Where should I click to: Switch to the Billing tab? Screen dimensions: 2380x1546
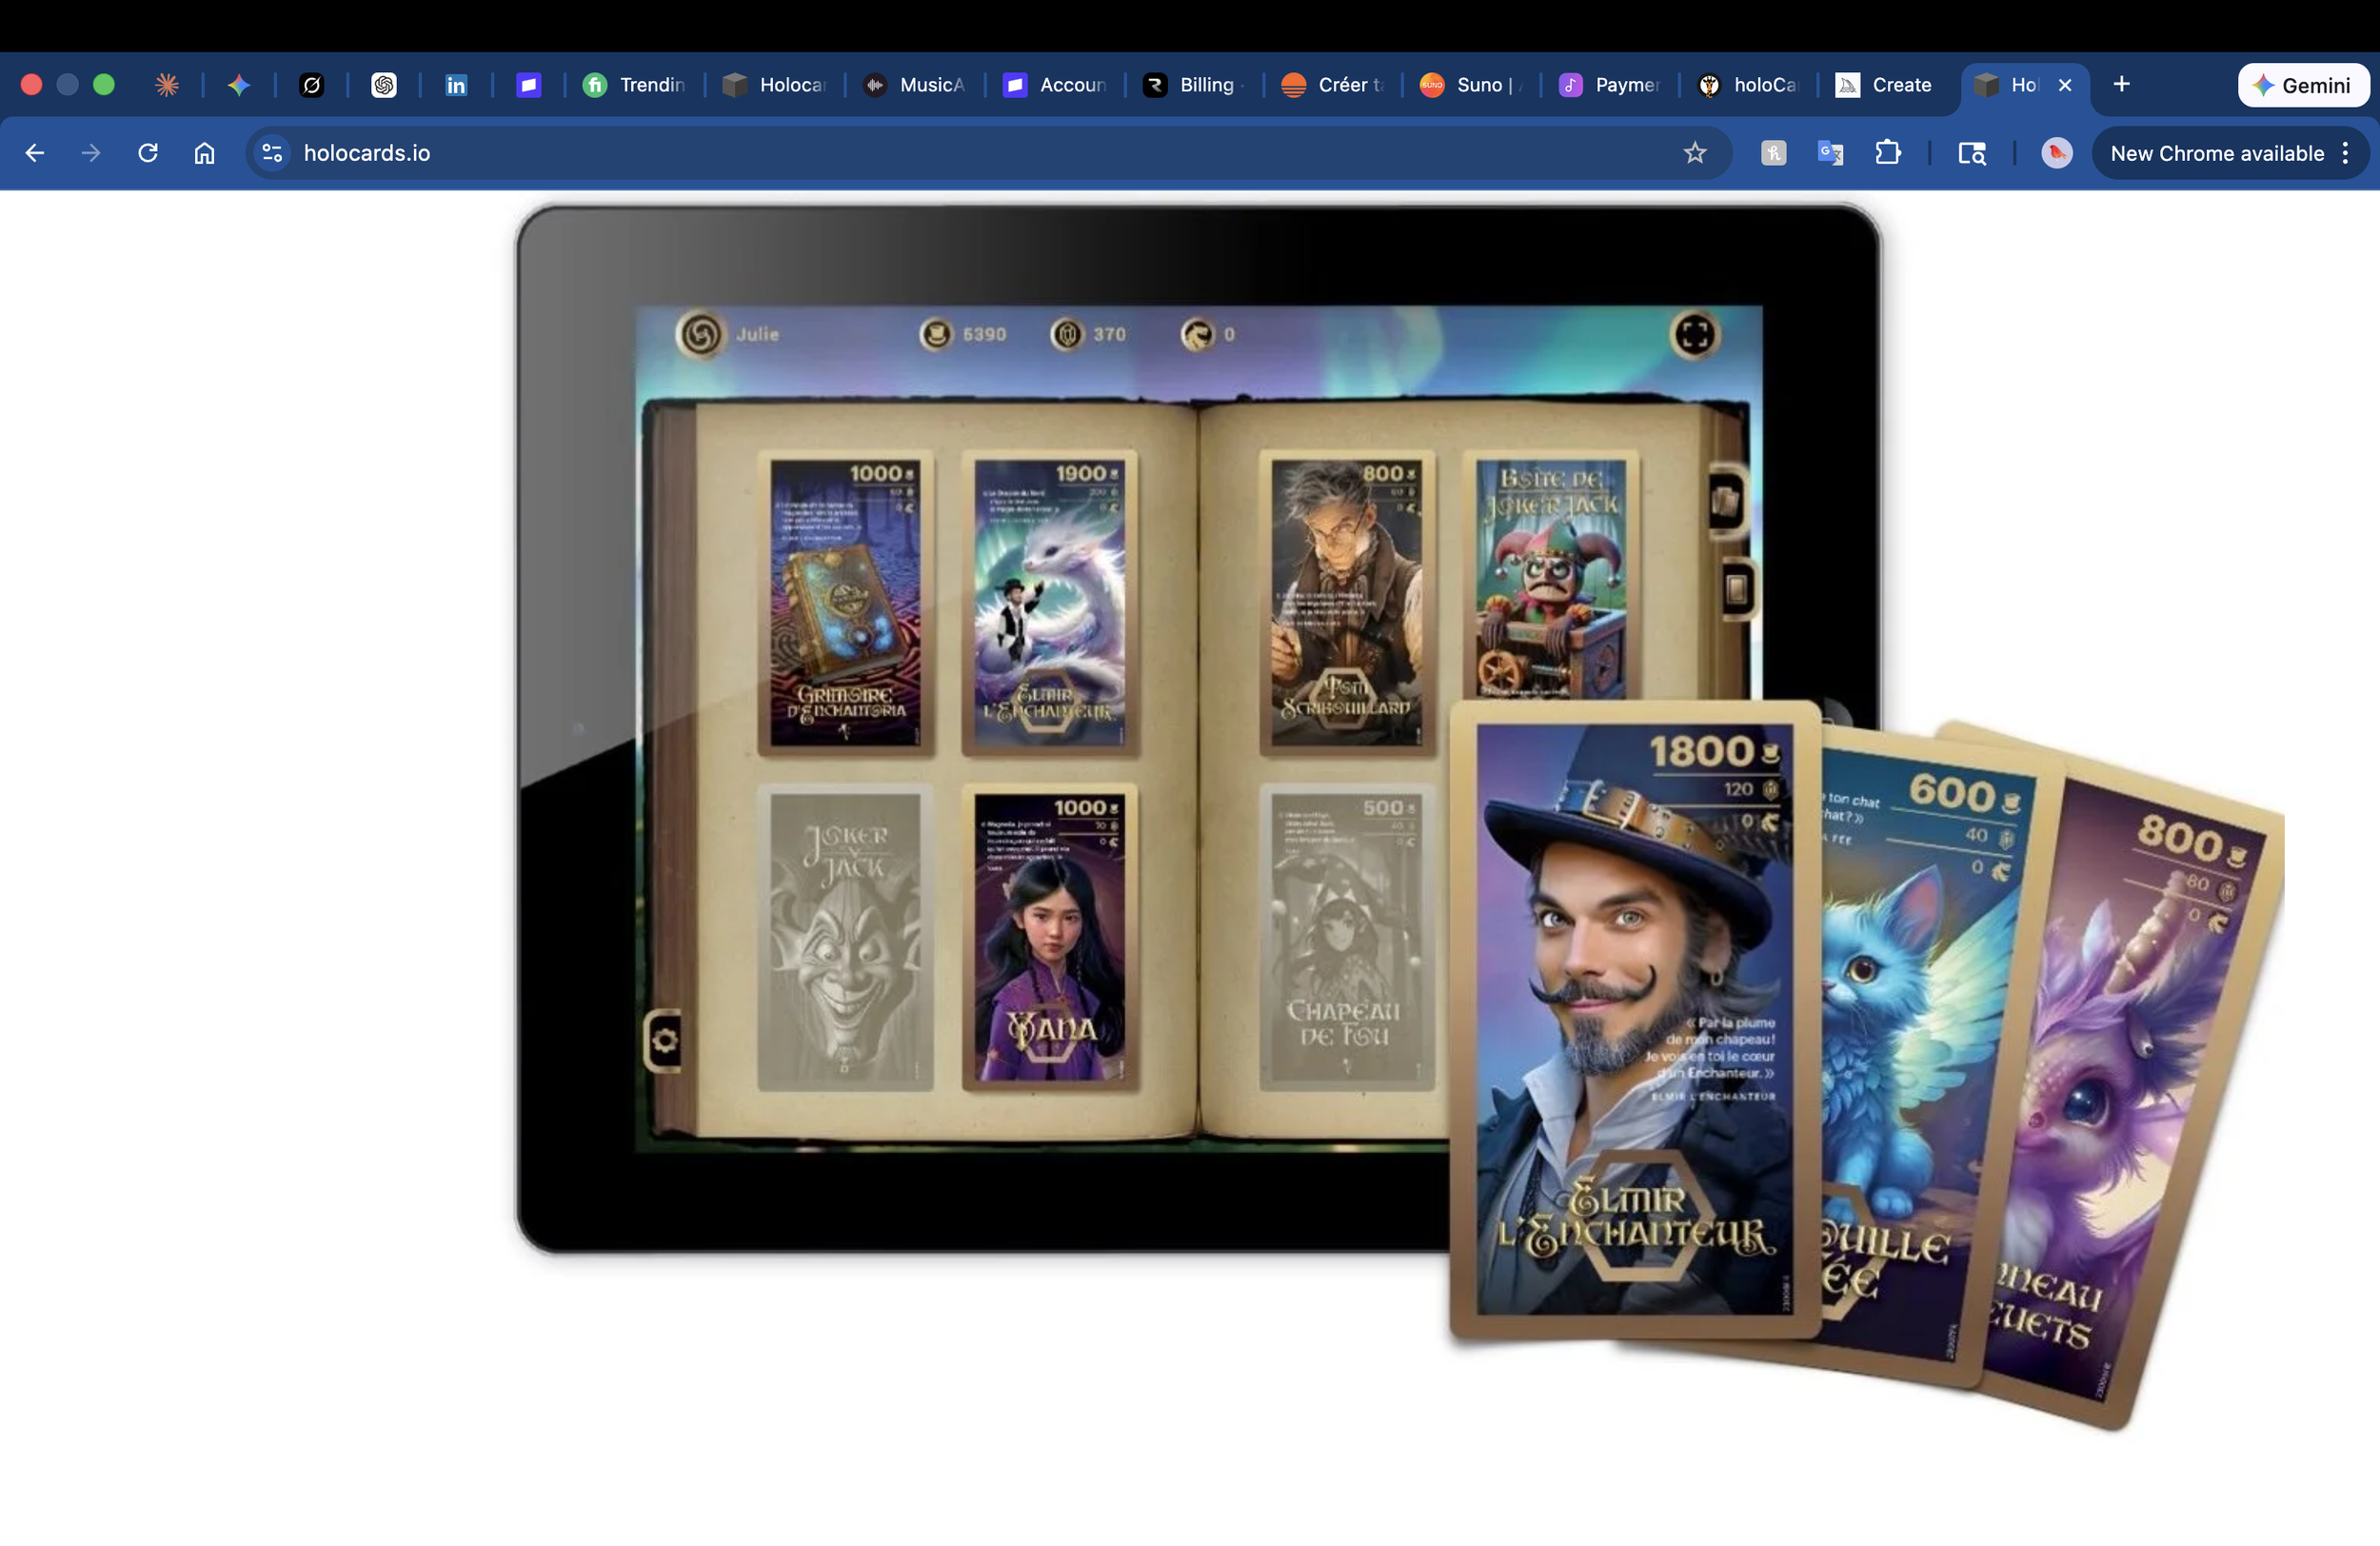1194,85
